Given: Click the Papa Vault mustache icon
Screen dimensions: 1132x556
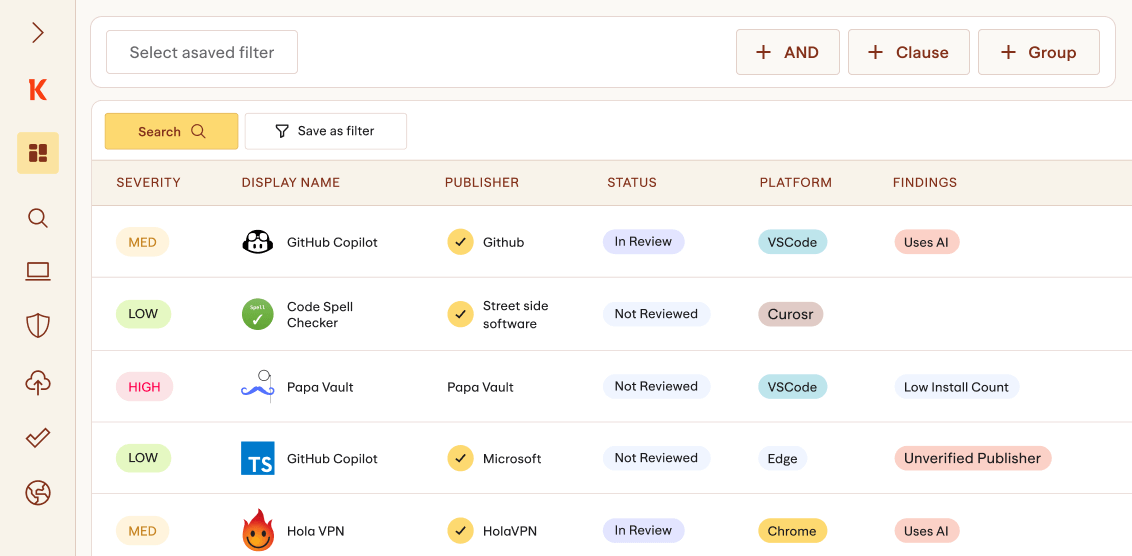Looking at the screenshot, I should coord(258,386).
